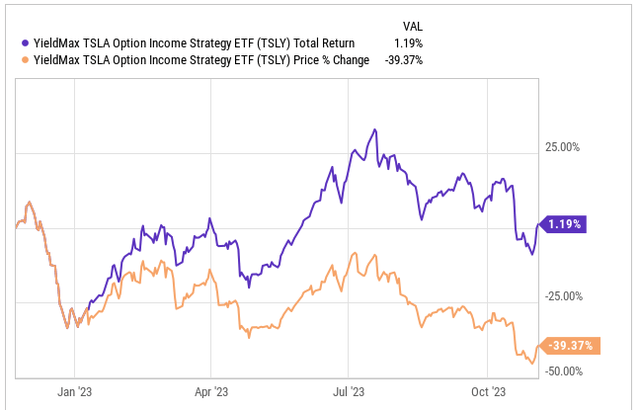Click the purple 1.19% end-of-line flag
Screen dimensions: 640x410
coord(568,223)
